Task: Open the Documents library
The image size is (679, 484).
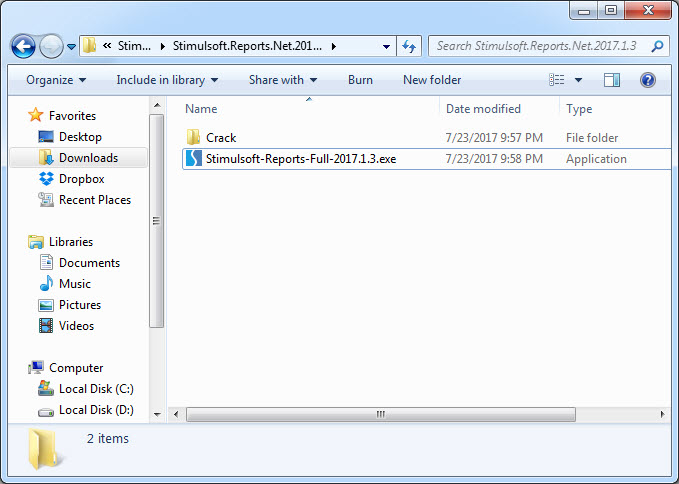Action: (89, 263)
